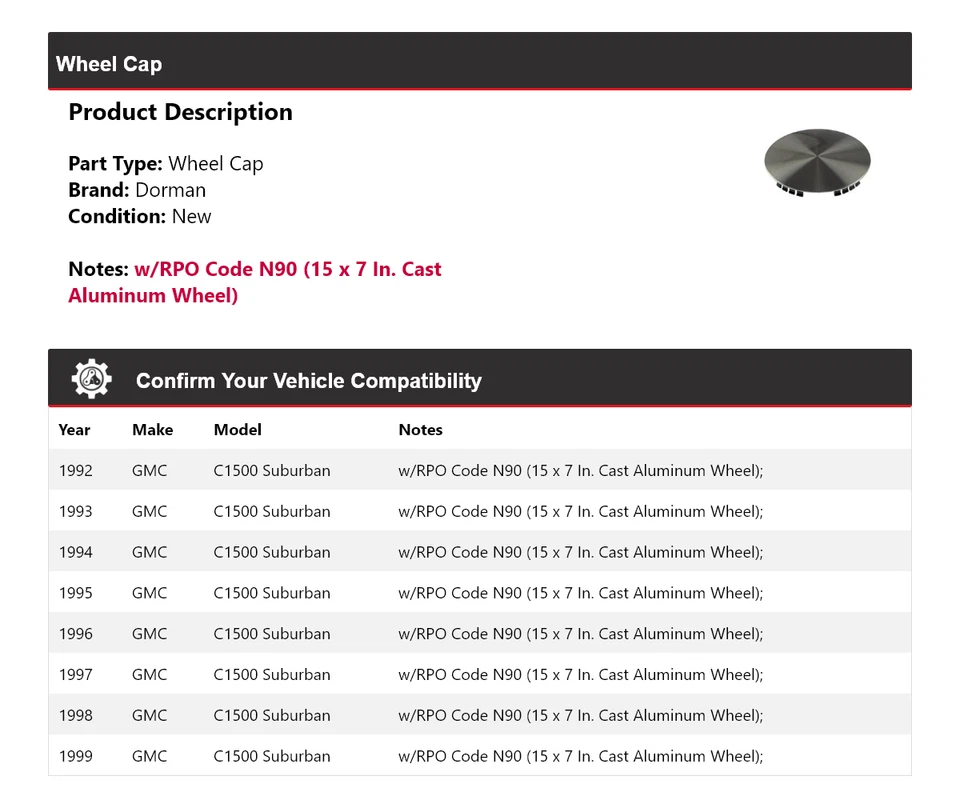
Task: Click the 1998 year cell
Action: pyautogui.click(x=75, y=715)
